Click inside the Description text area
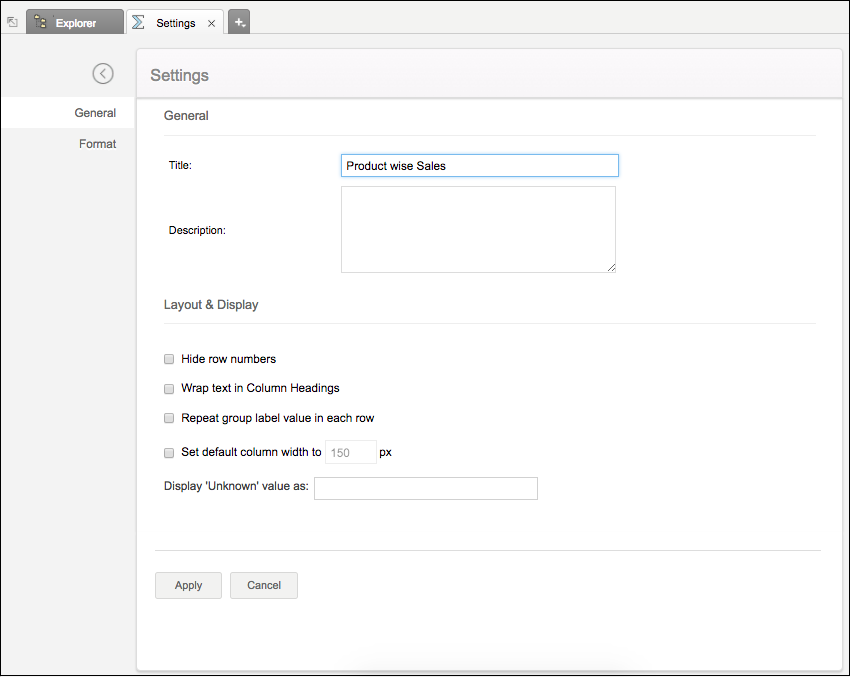This screenshot has height=677, width=850. [x=479, y=229]
